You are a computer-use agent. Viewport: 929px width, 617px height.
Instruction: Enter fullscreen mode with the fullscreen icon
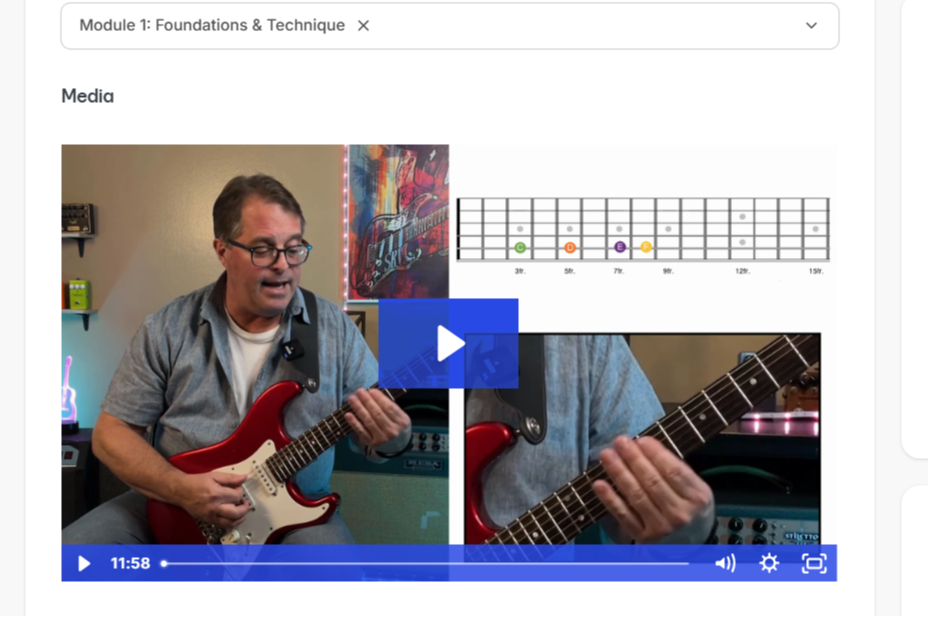pyautogui.click(x=814, y=563)
